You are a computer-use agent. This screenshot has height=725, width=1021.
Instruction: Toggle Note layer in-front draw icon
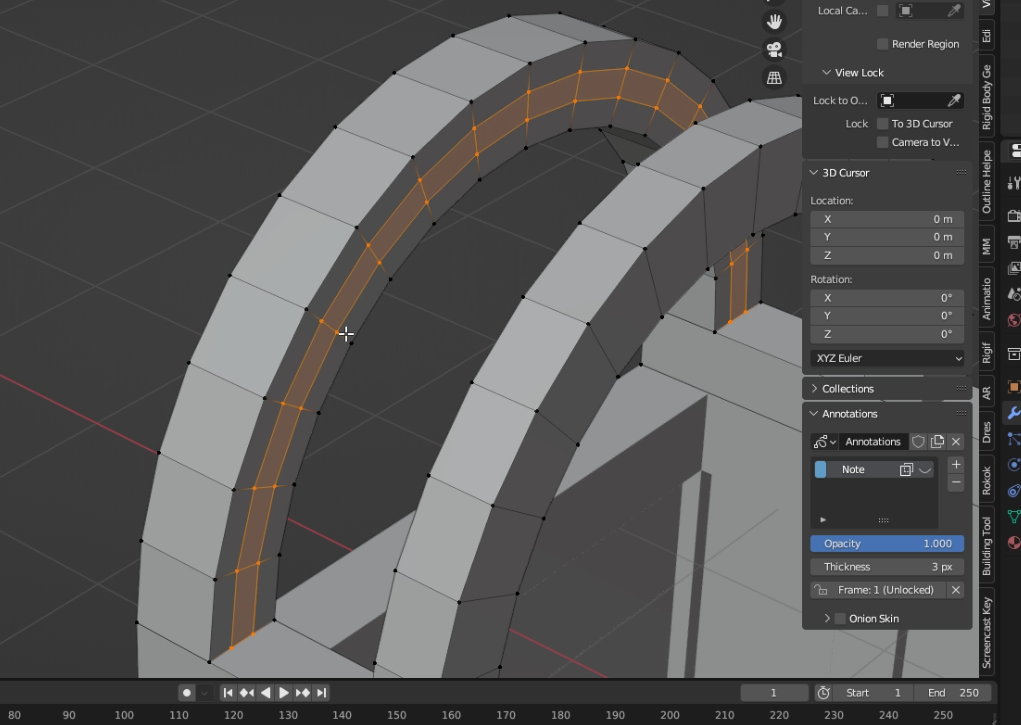click(x=906, y=470)
